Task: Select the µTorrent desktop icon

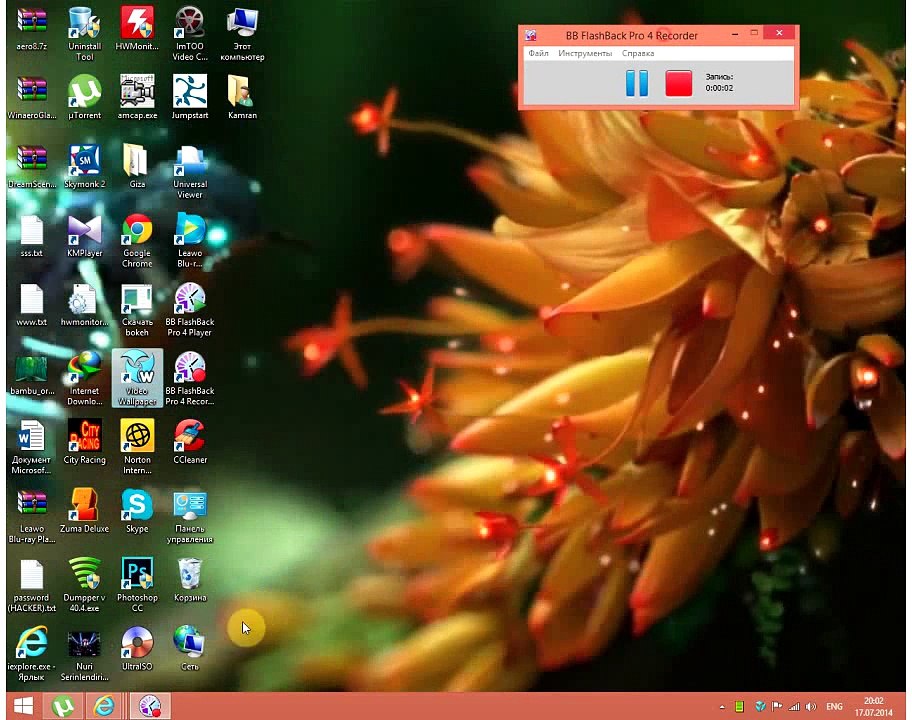Action: pos(84,93)
